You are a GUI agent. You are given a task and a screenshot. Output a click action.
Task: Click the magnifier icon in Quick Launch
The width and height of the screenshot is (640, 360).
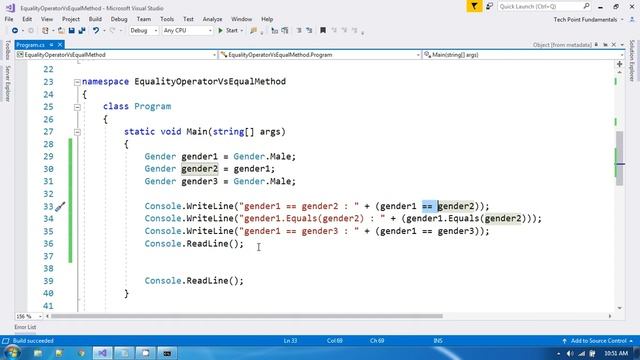point(586,6)
